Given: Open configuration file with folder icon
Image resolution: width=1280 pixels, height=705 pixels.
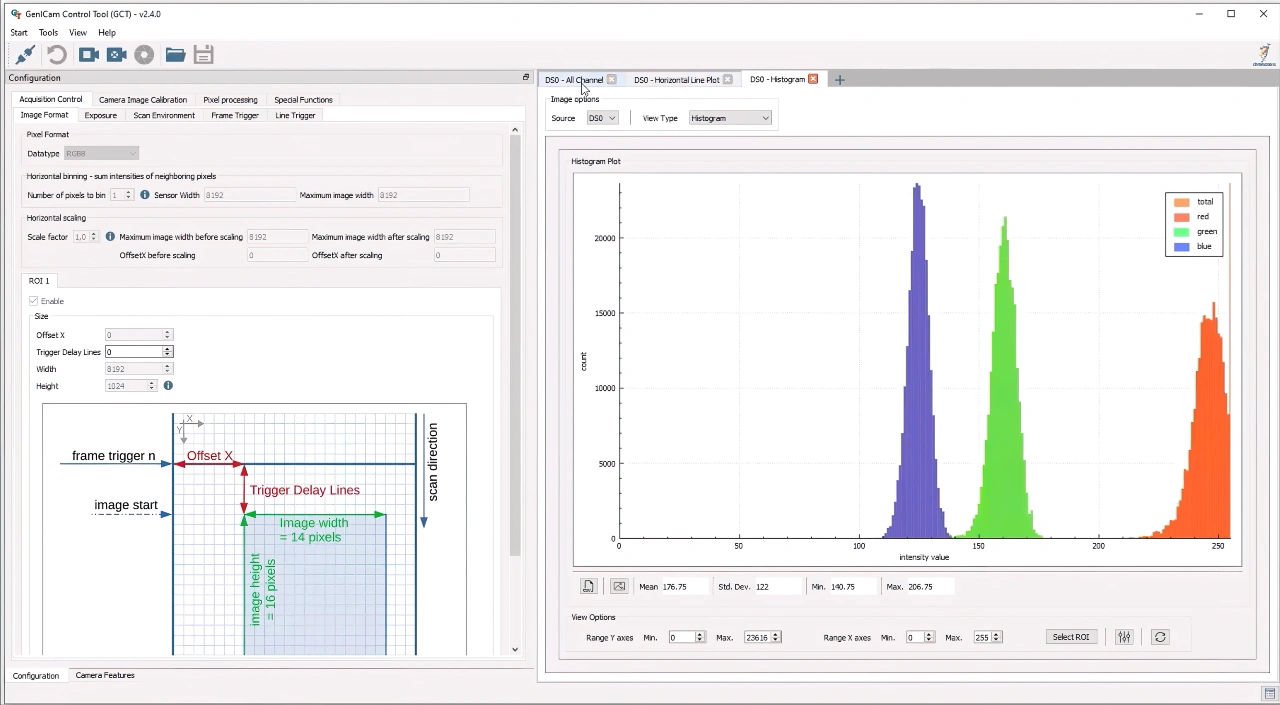Looking at the screenshot, I should (x=175, y=55).
